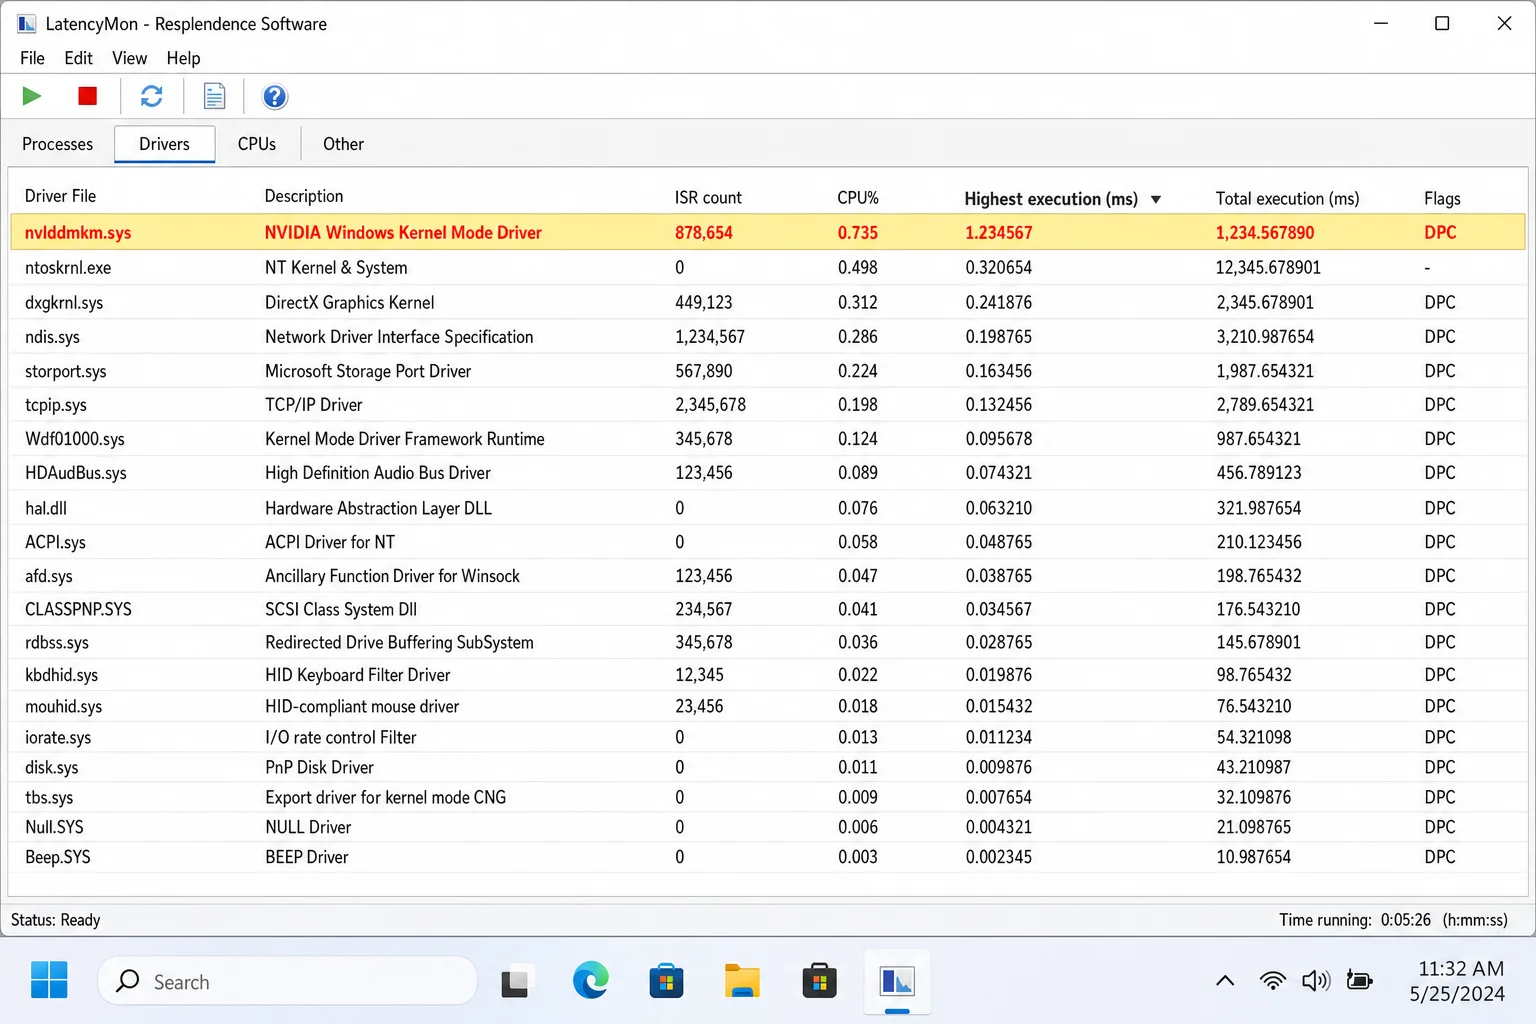Select the storport.sys row

(767, 370)
